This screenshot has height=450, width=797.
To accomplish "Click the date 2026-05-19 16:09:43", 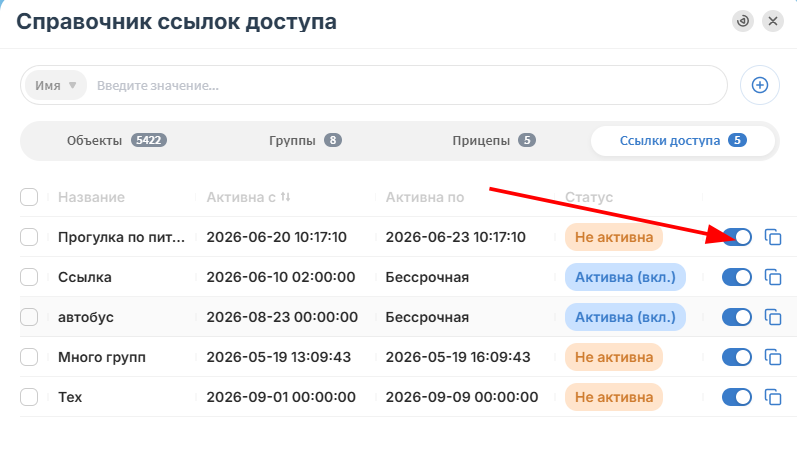I will tap(458, 357).
